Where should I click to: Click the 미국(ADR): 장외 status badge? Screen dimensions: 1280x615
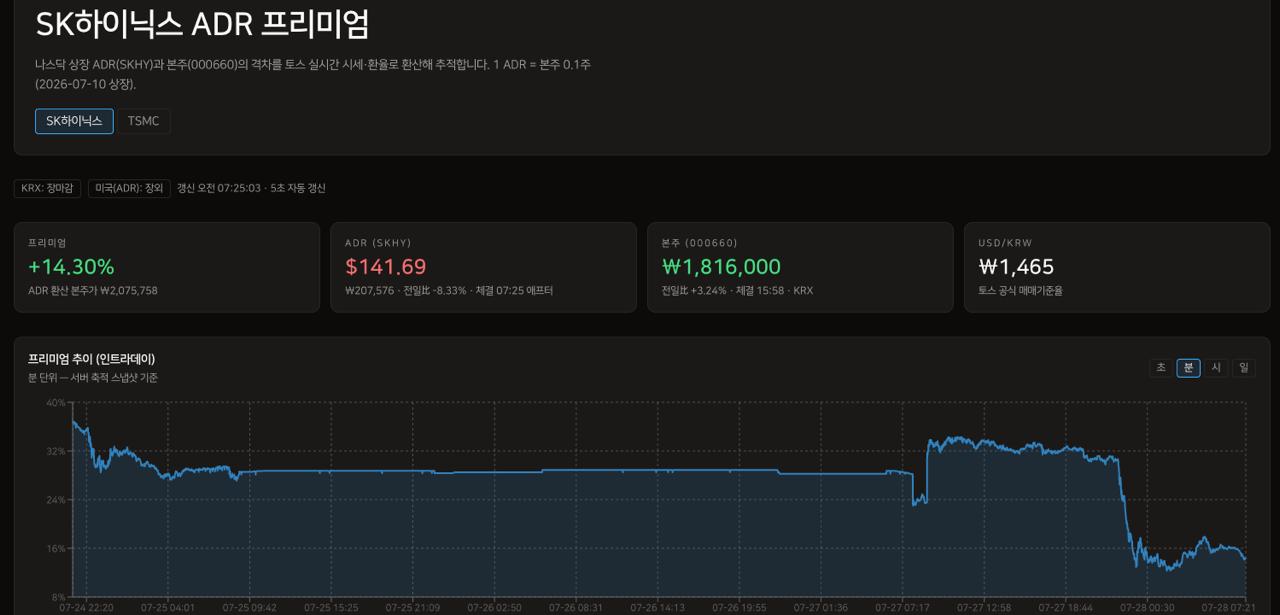tap(129, 188)
